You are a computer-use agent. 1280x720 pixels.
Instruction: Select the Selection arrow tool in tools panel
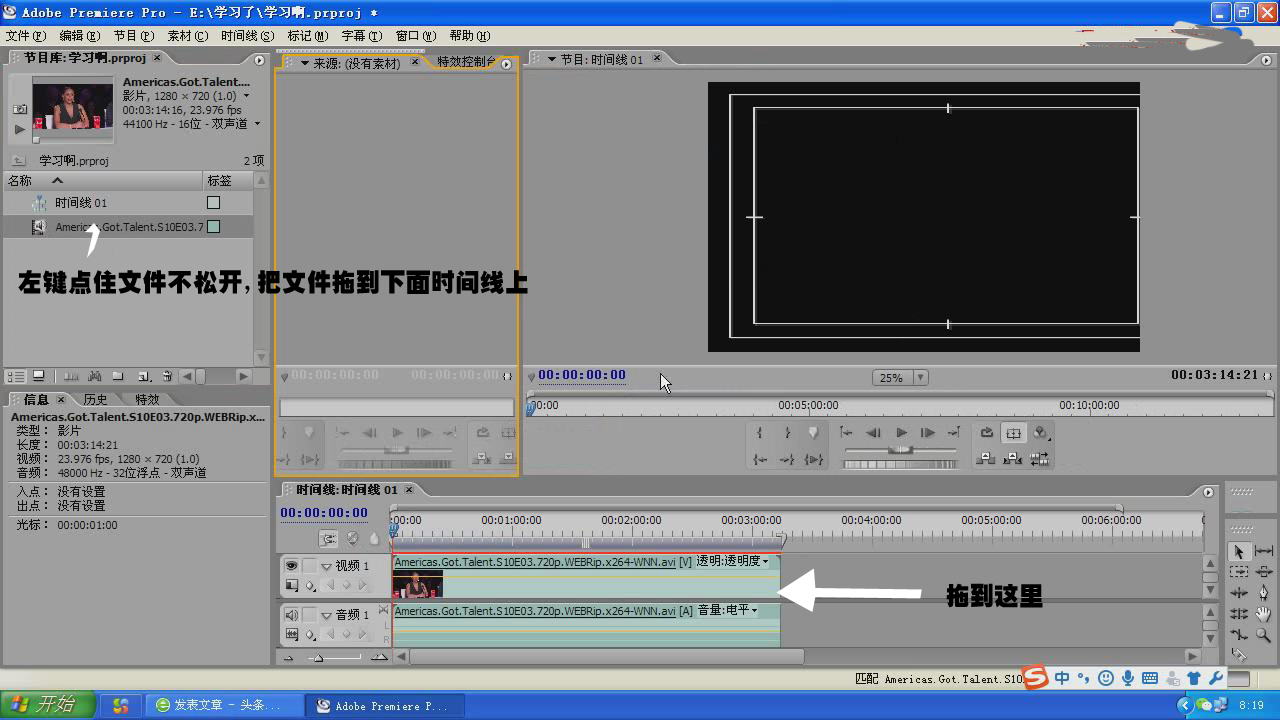1239,551
